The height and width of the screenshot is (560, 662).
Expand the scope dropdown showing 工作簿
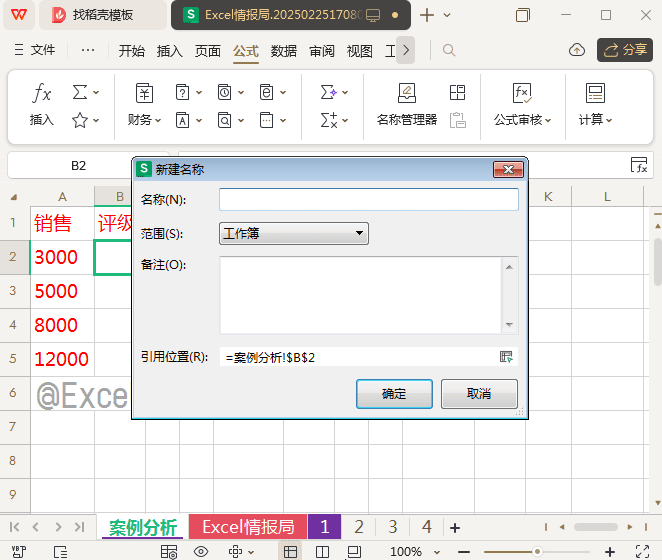(293, 234)
